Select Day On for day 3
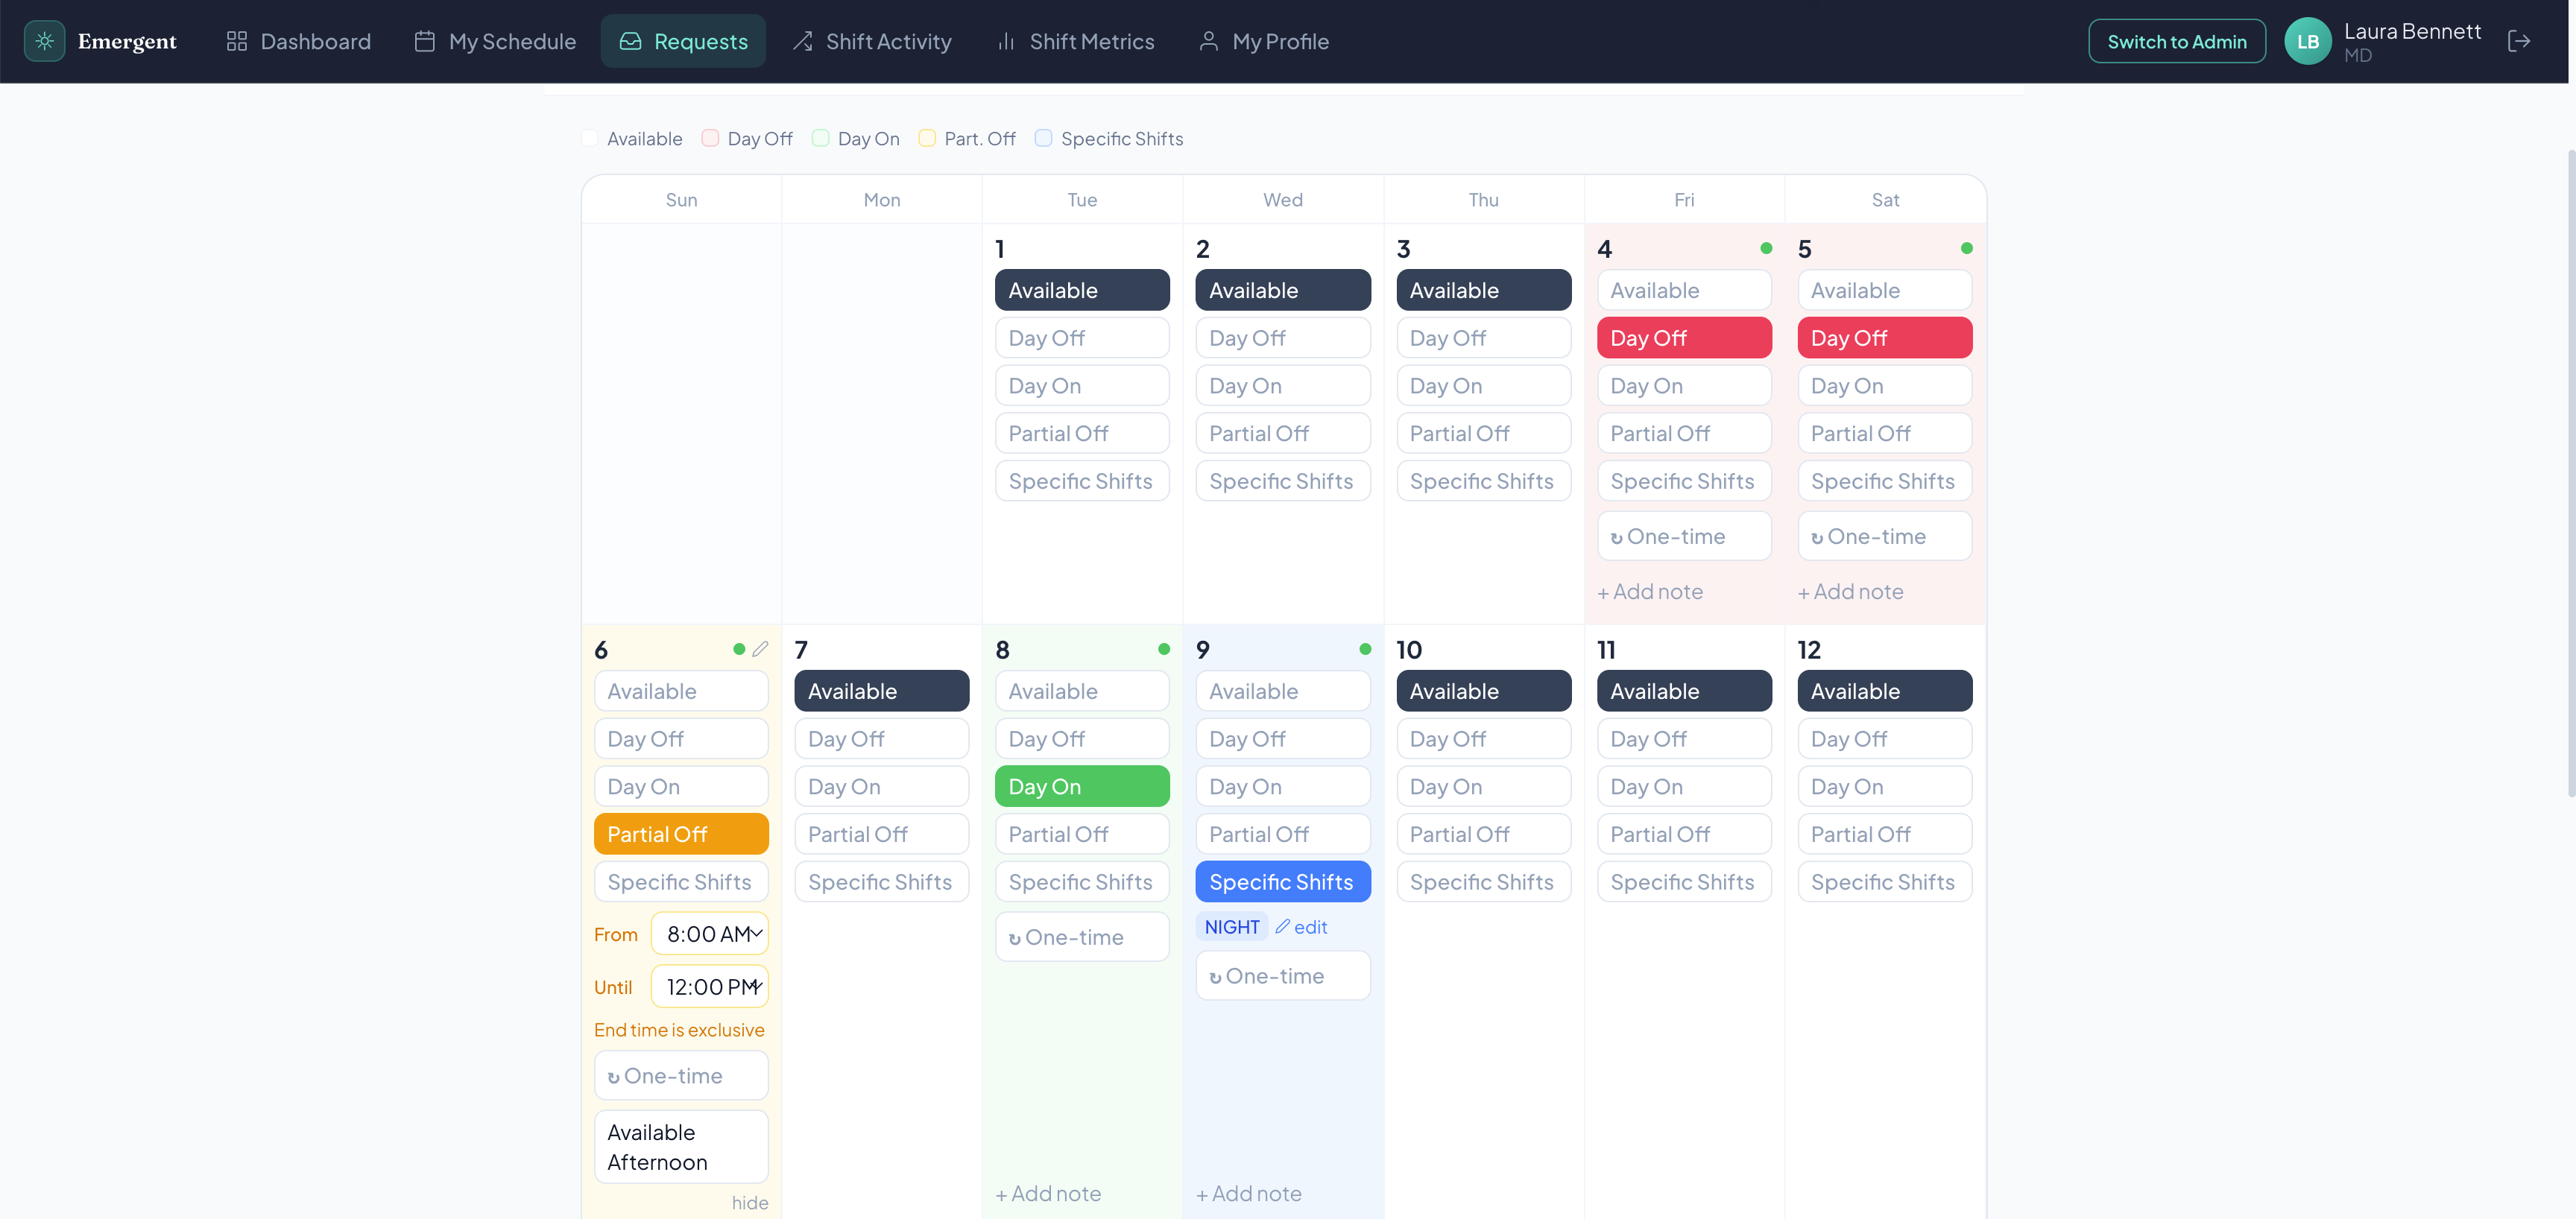This screenshot has width=2576, height=1219. [1483, 386]
